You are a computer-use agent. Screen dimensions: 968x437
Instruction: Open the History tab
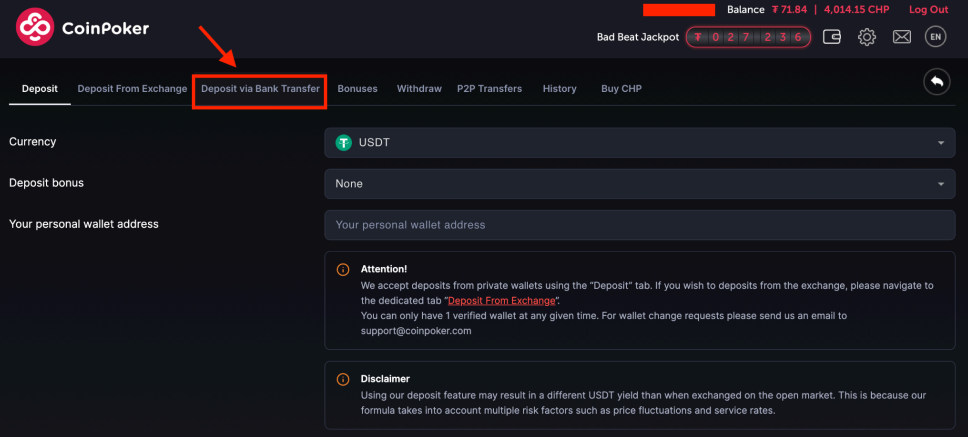(559, 89)
